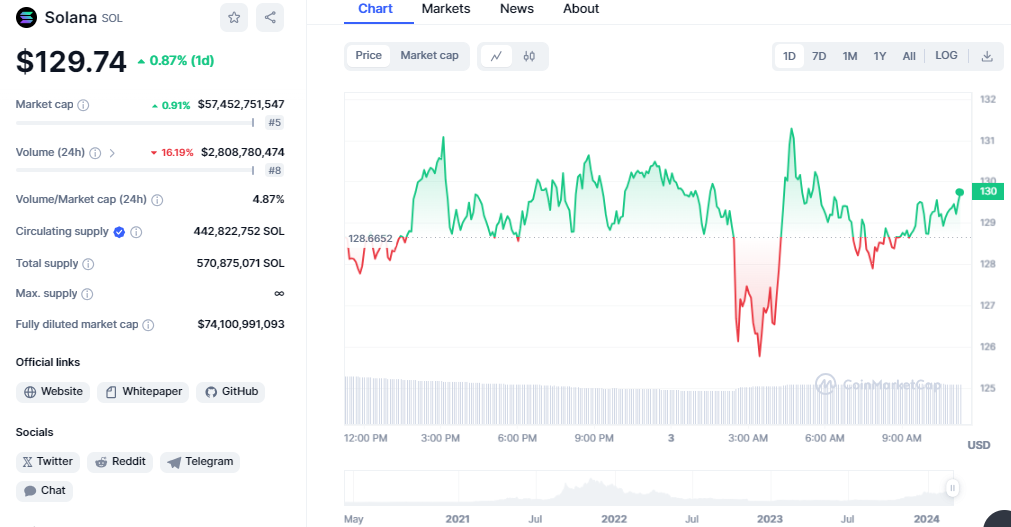Click the $74,100,991,093 diluted cap value
1011x527 pixels.
[x=241, y=324]
